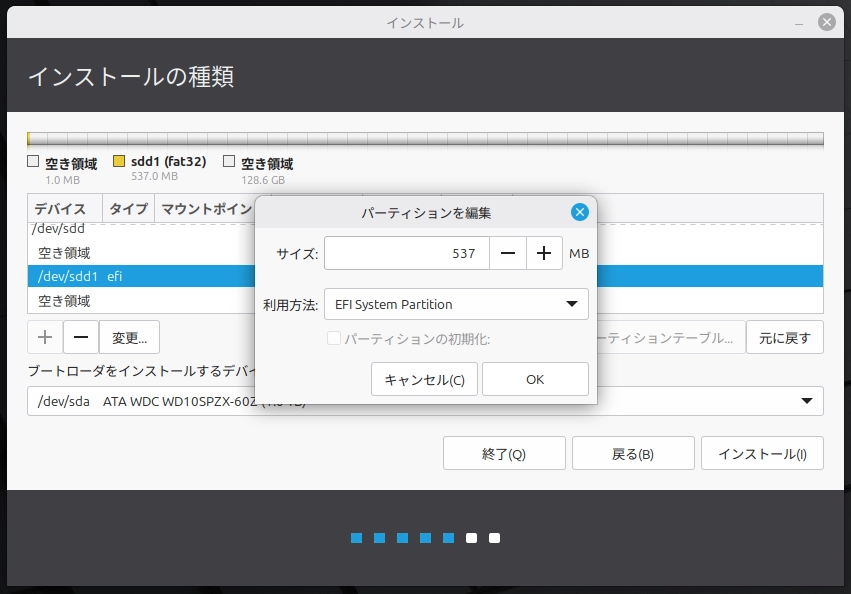Dismiss the パーティションを編集 dialog via blue X icon

pyautogui.click(x=579, y=211)
